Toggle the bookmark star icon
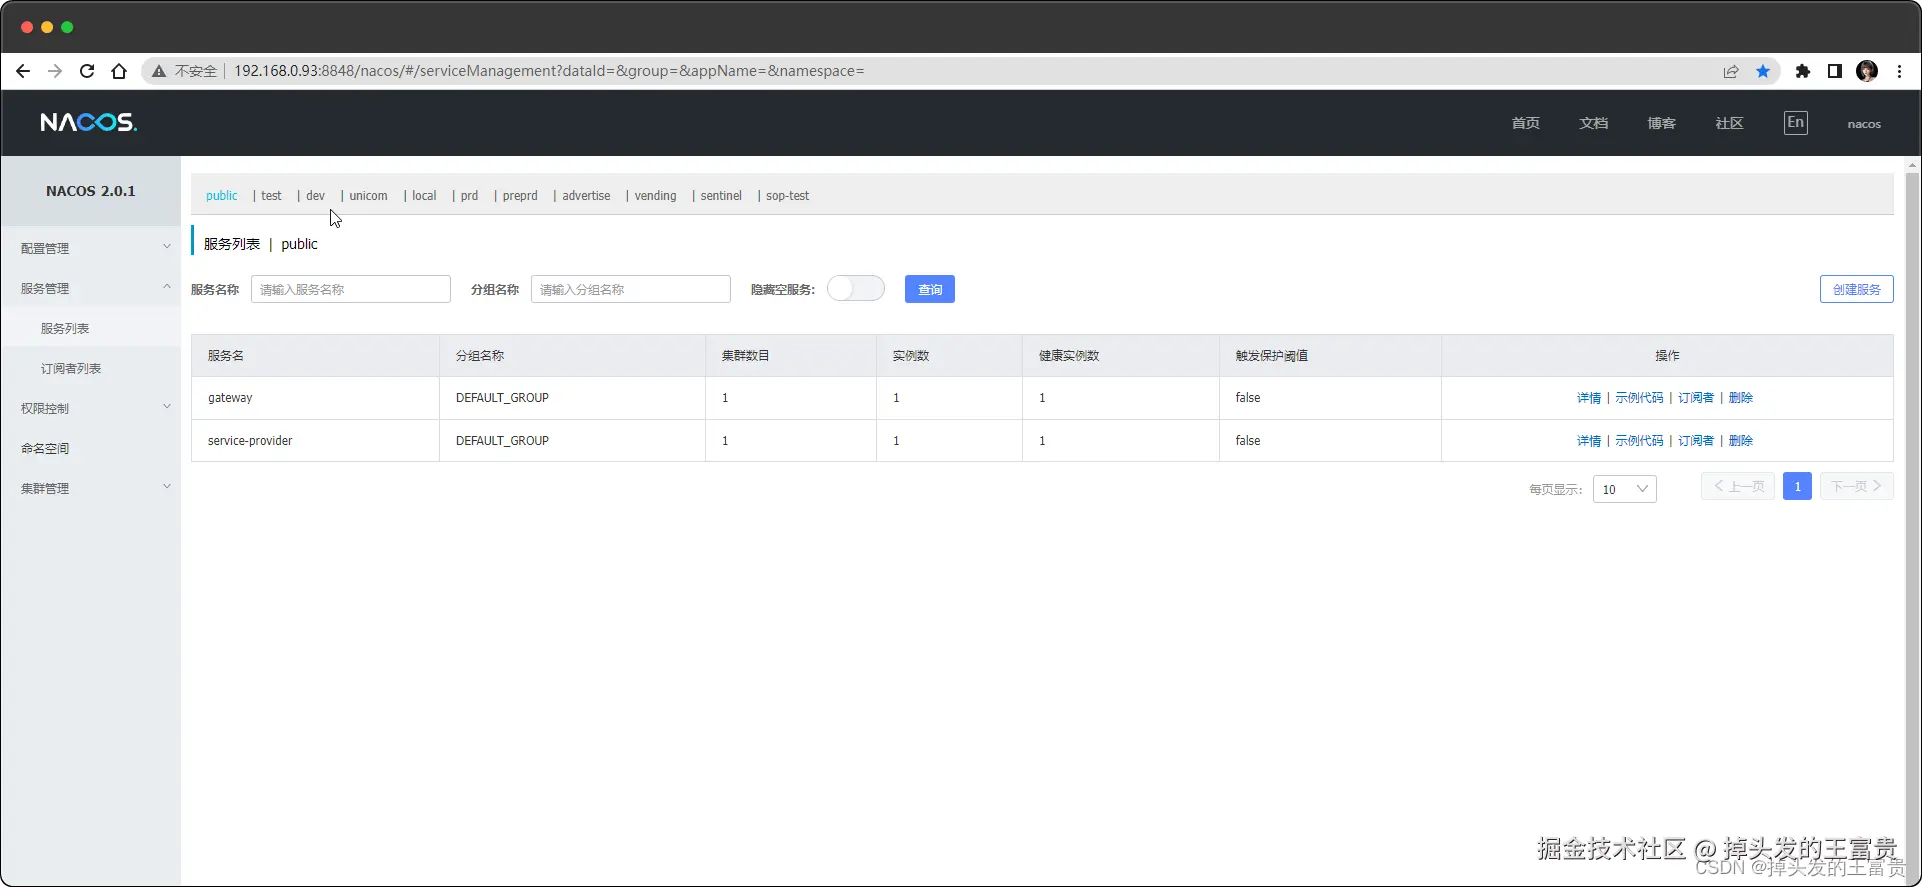The image size is (1922, 887). click(x=1763, y=71)
